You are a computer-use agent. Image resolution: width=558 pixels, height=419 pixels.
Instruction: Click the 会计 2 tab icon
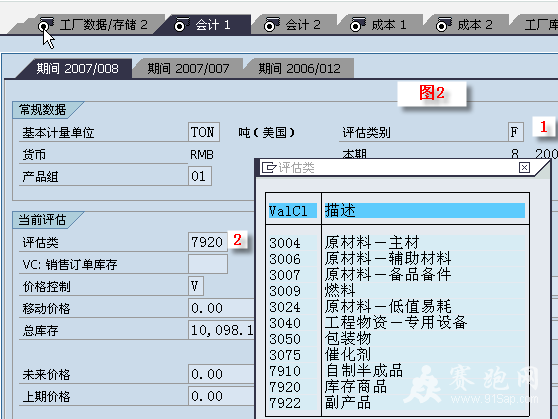pyautogui.click(x=272, y=25)
